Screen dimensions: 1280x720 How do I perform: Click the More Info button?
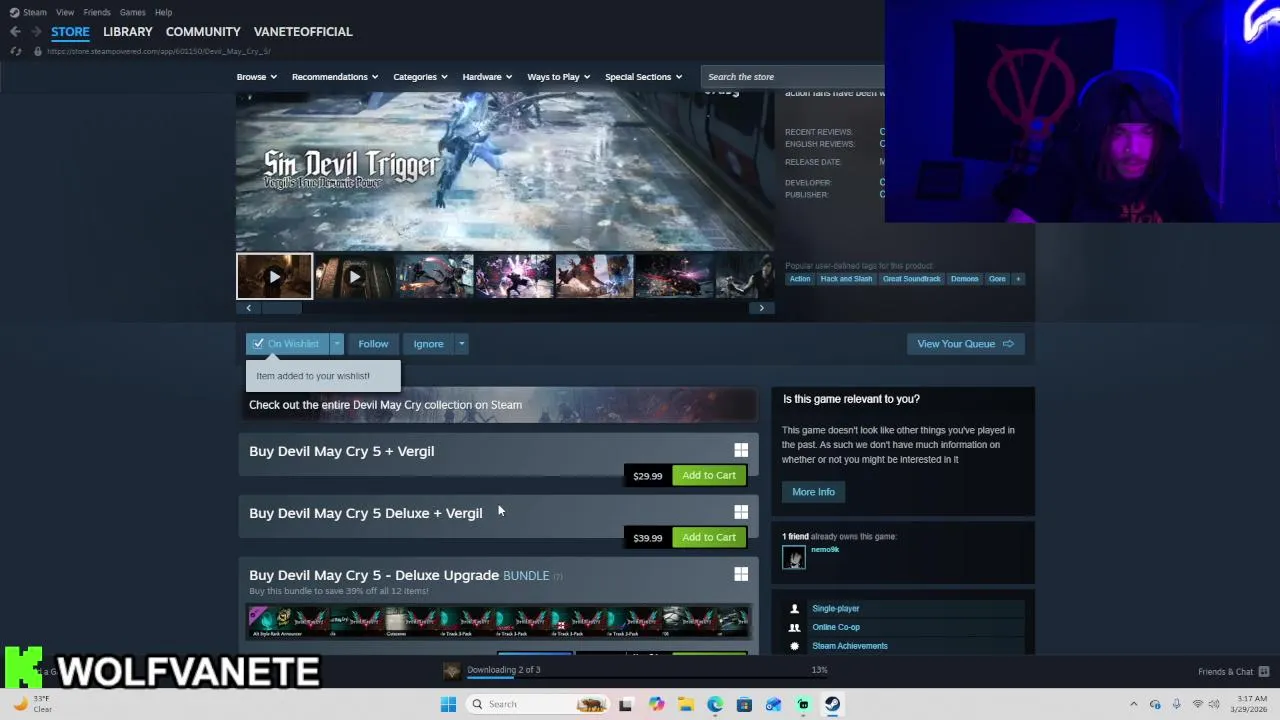[813, 492]
